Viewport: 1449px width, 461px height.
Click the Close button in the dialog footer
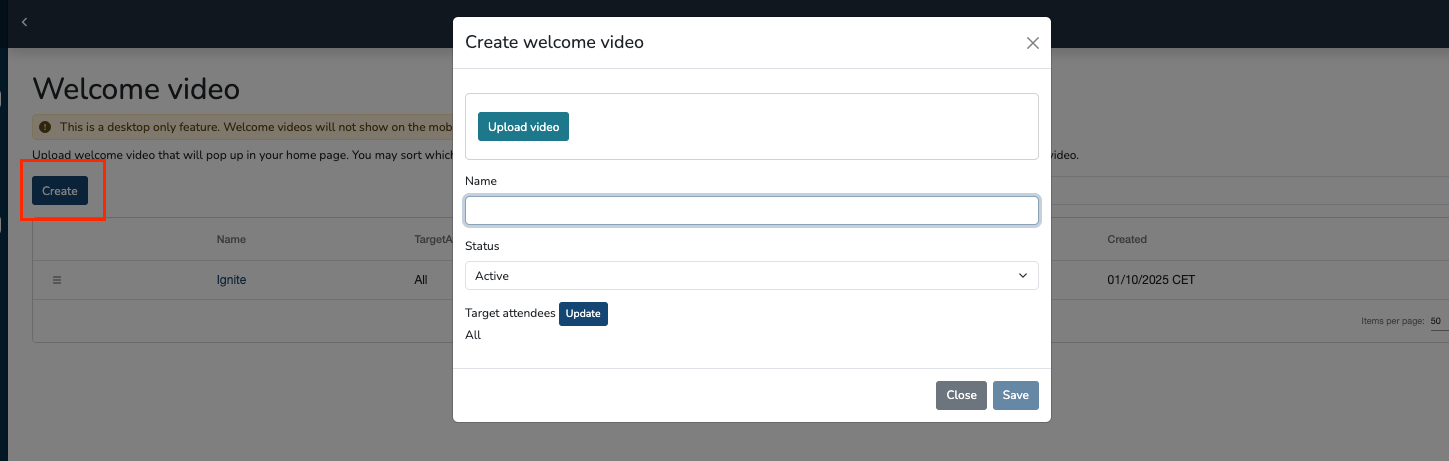click(960, 395)
